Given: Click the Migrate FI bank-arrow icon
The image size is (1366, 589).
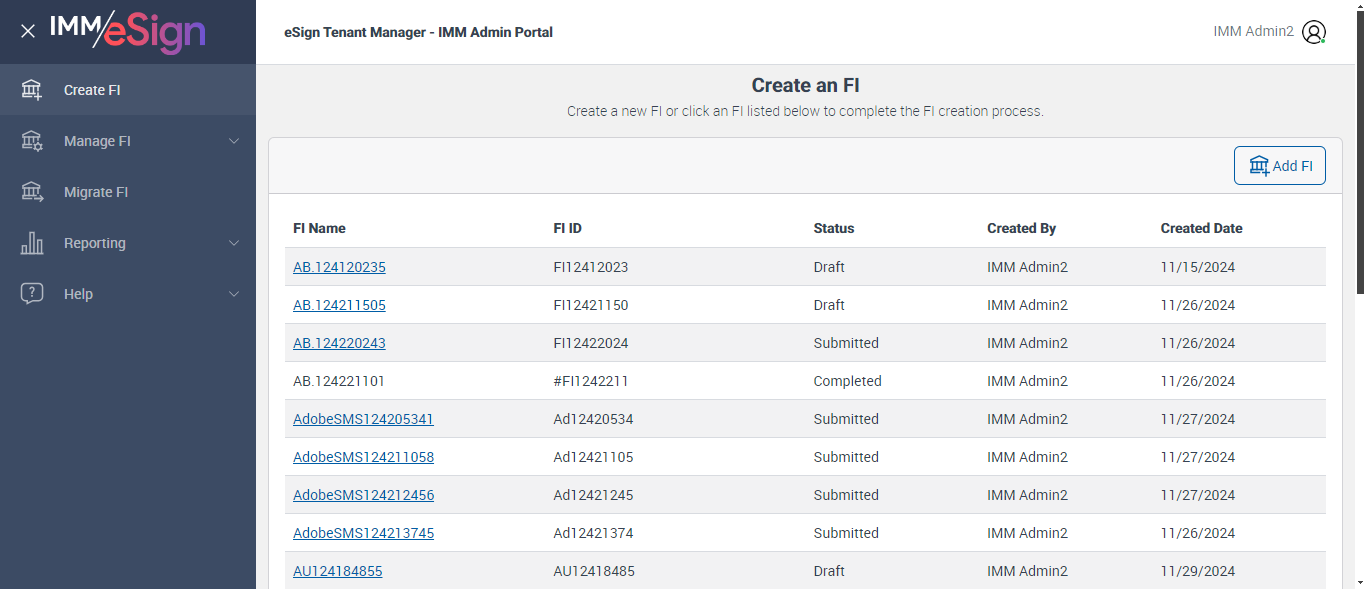Looking at the screenshot, I should pos(32,192).
